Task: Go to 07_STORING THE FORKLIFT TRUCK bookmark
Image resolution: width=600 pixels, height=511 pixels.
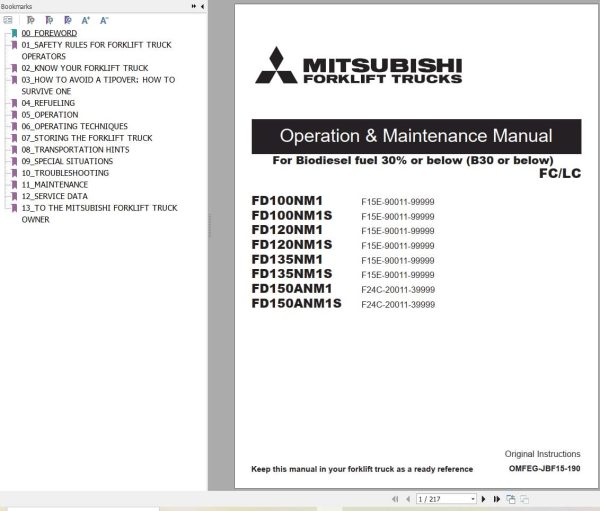Action: 87,138
